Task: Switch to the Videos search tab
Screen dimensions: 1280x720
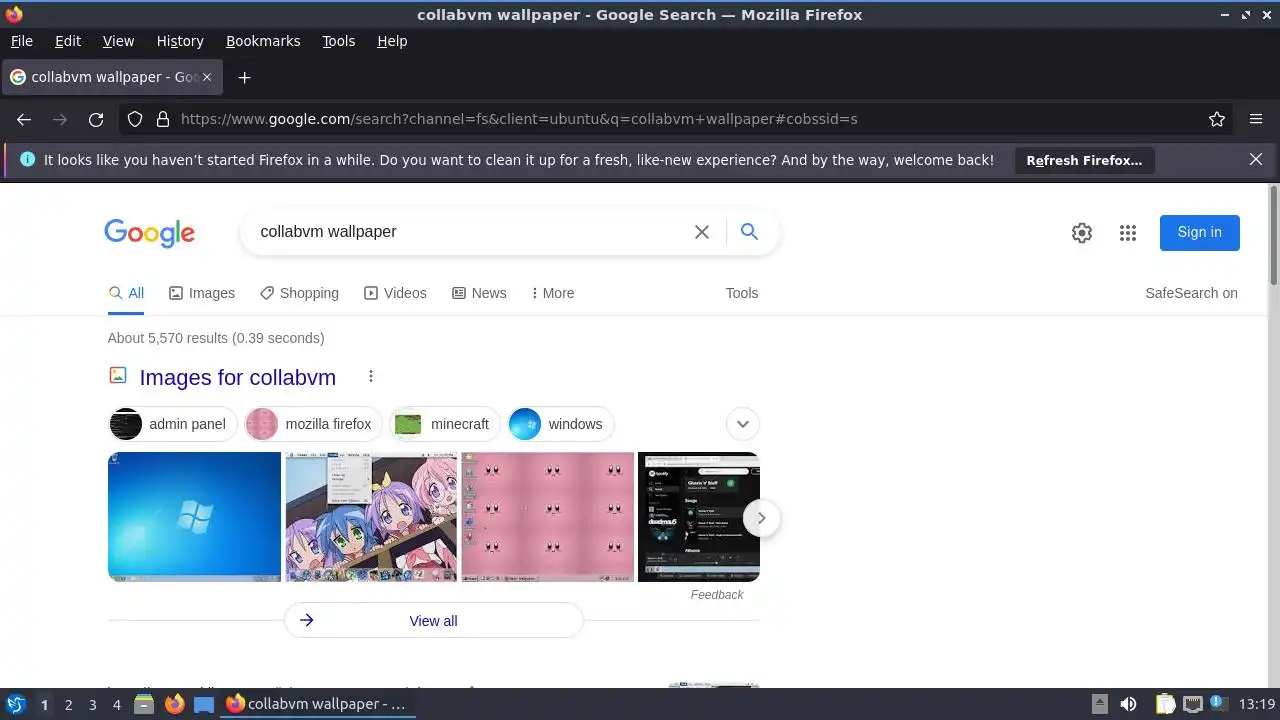Action: coord(395,293)
